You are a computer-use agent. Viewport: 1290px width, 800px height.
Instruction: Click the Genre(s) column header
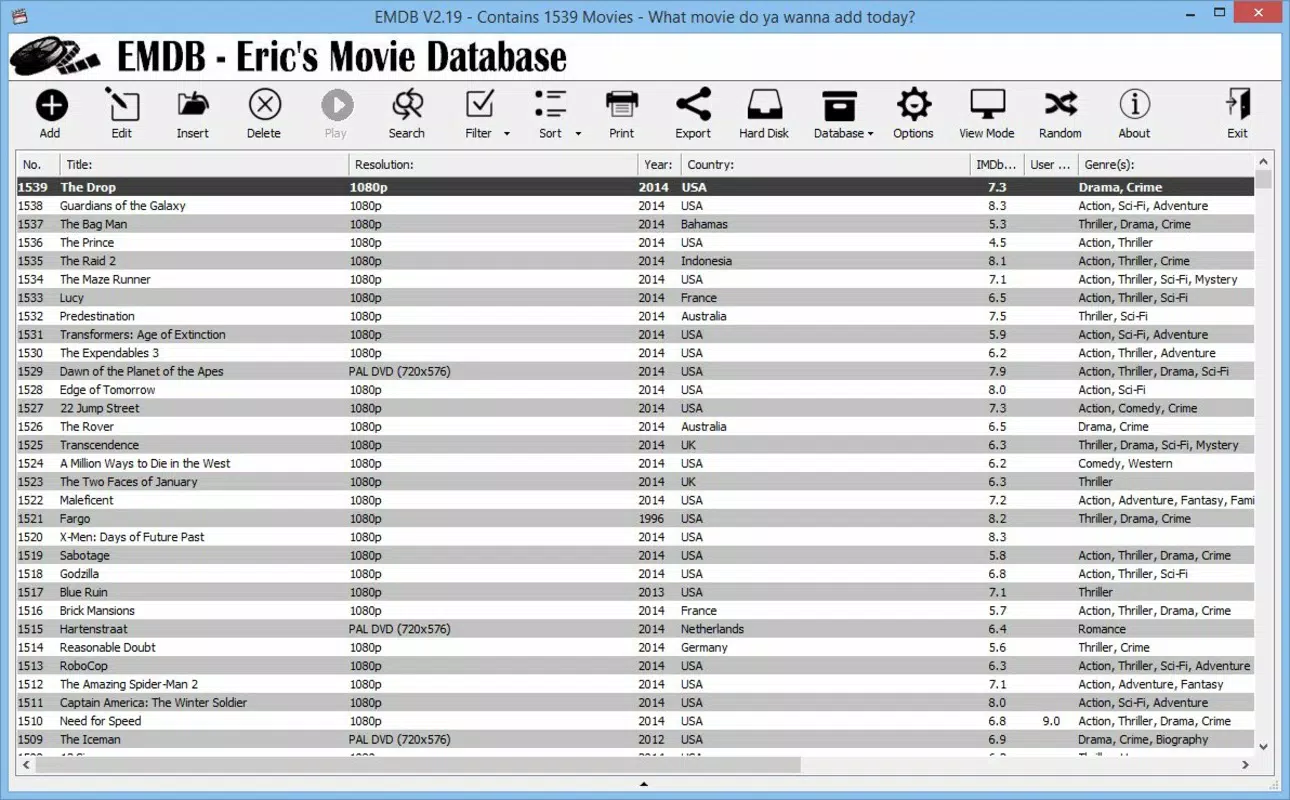1164,165
